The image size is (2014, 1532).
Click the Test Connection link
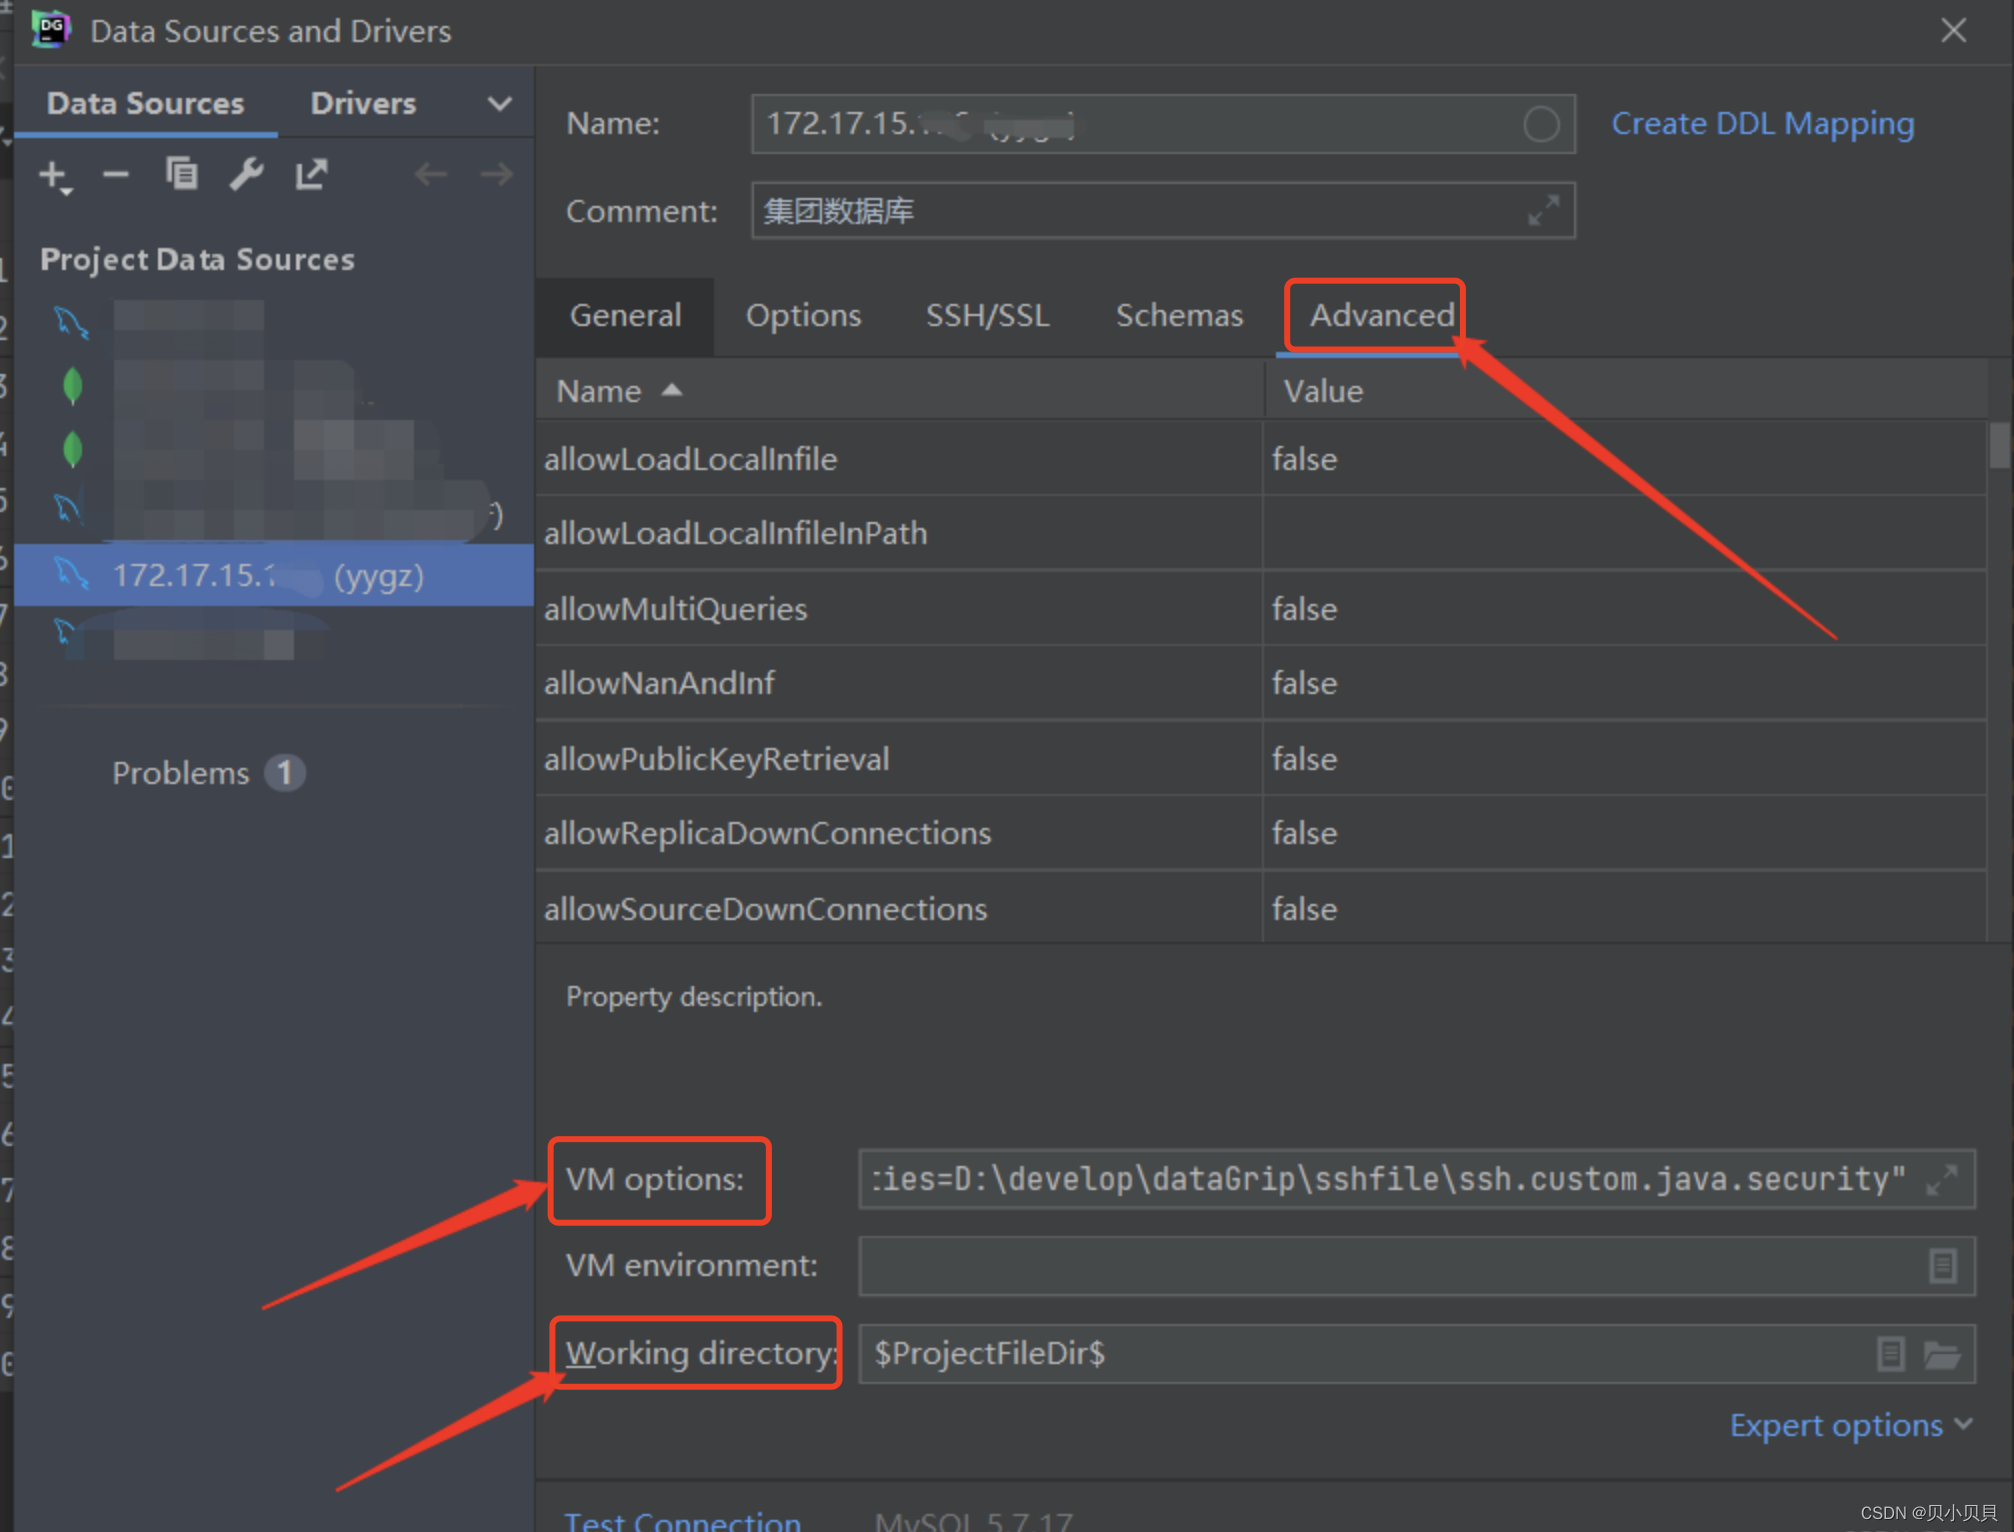pyautogui.click(x=683, y=1520)
